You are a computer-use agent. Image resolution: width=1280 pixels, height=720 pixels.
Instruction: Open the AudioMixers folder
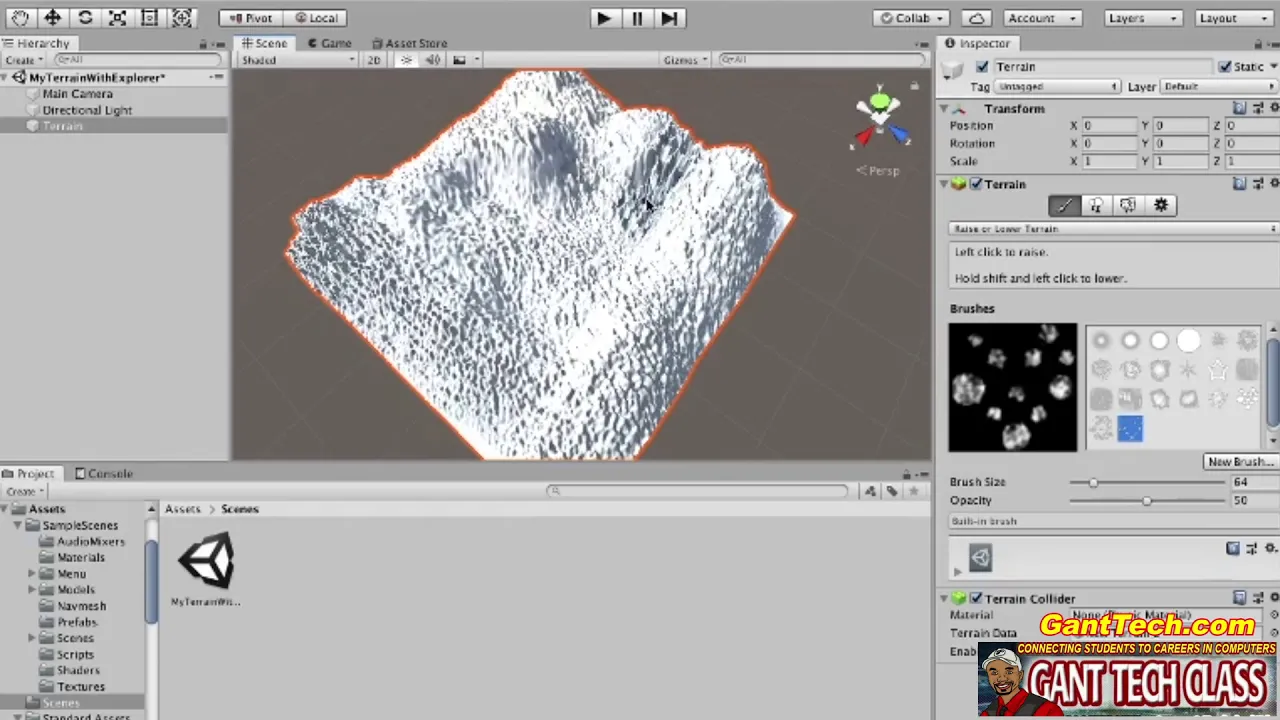[x=90, y=541]
